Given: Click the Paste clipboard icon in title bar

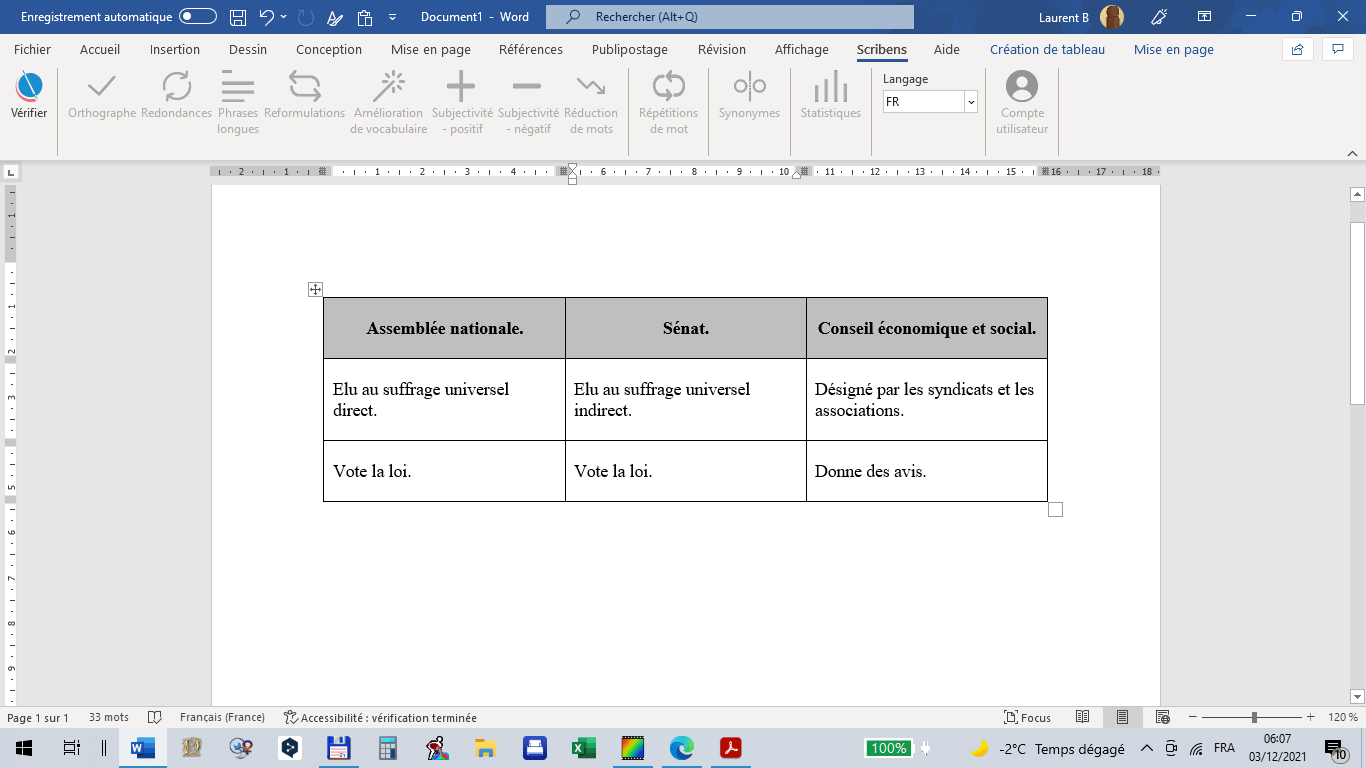Looking at the screenshot, I should 365,17.
